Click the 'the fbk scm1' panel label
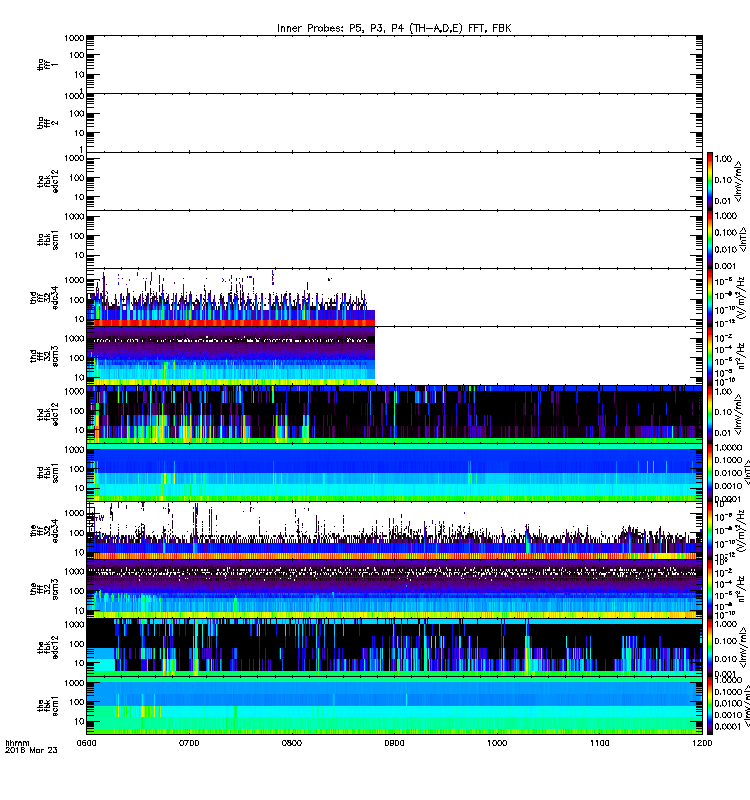The image size is (750, 800). [47, 706]
